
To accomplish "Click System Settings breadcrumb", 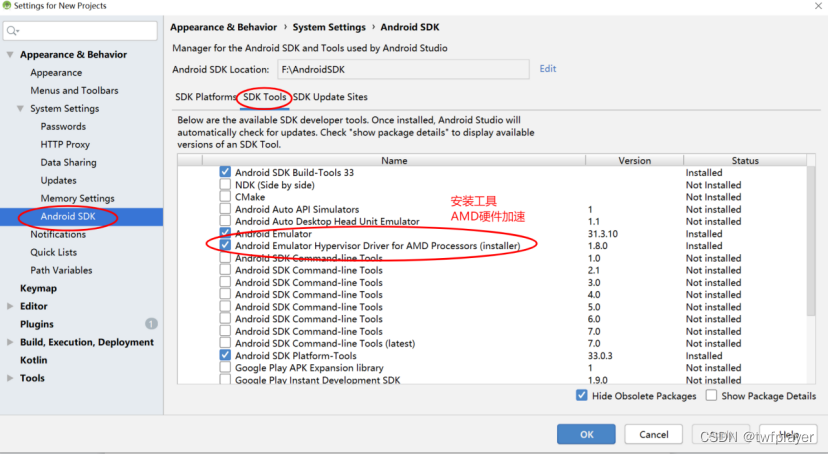I will [x=329, y=27].
